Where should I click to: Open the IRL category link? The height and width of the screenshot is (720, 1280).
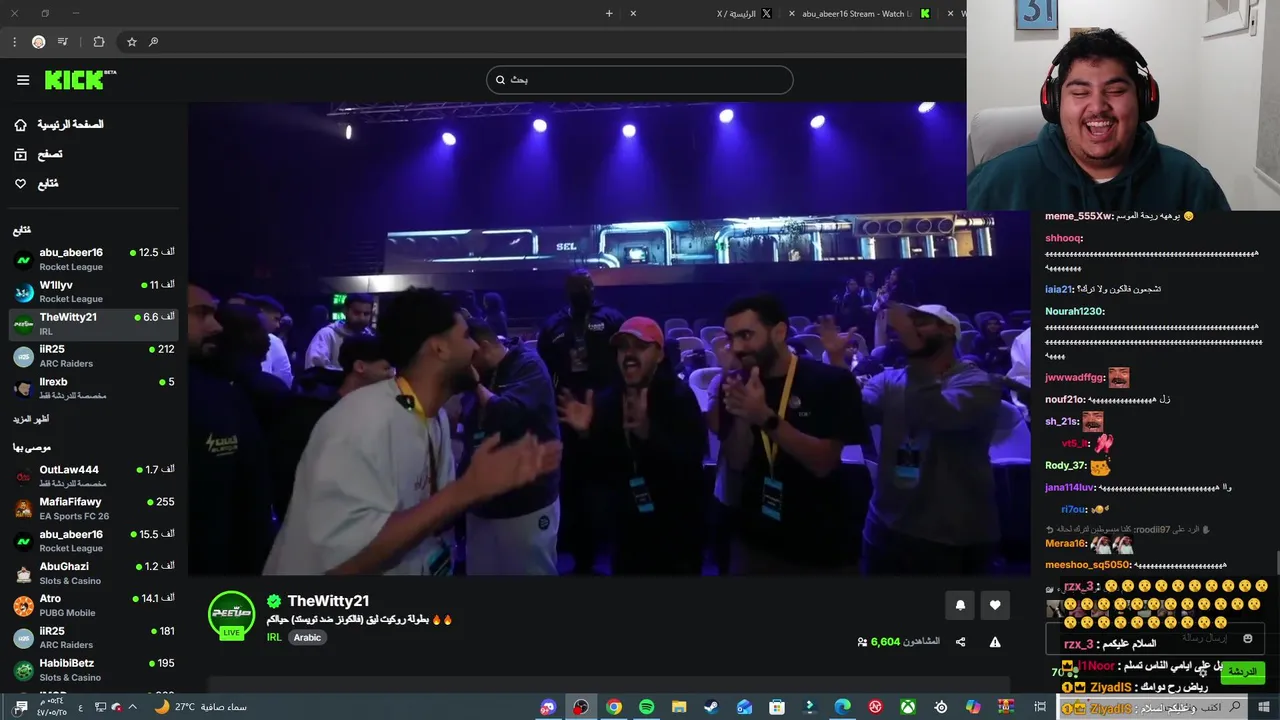(x=274, y=637)
